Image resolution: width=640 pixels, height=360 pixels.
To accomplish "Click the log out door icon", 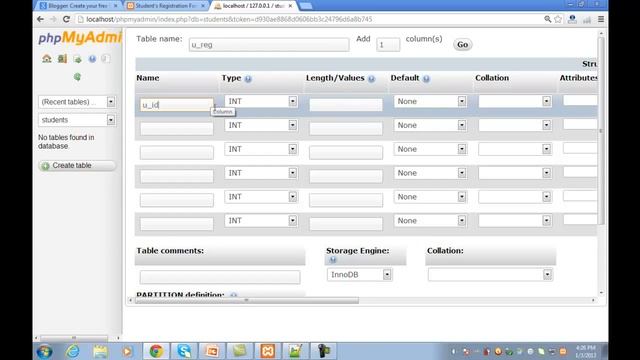I will (x=62, y=59).
